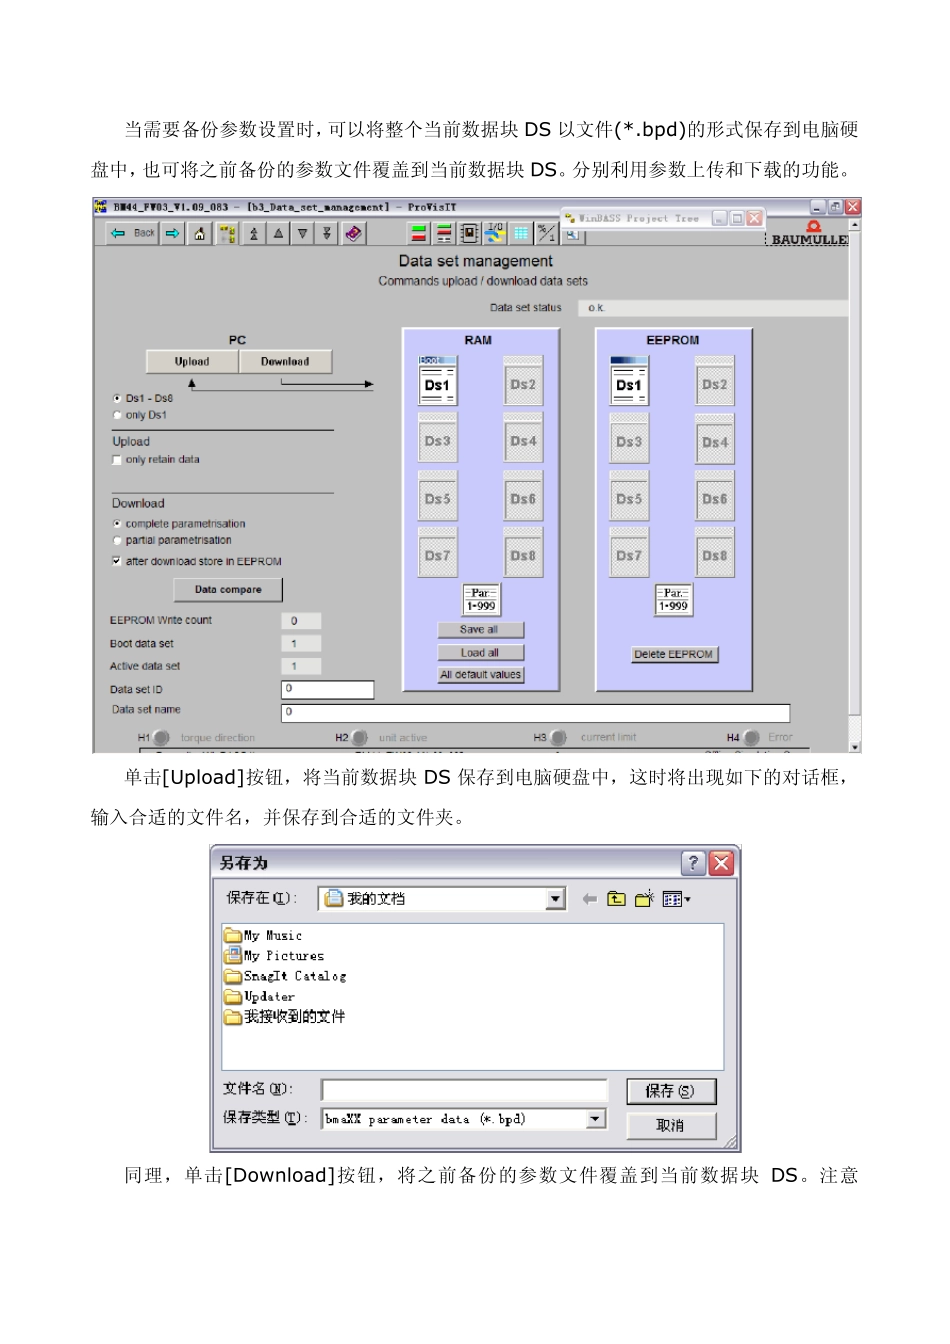Click the 保存 (S) save button

(671, 1091)
